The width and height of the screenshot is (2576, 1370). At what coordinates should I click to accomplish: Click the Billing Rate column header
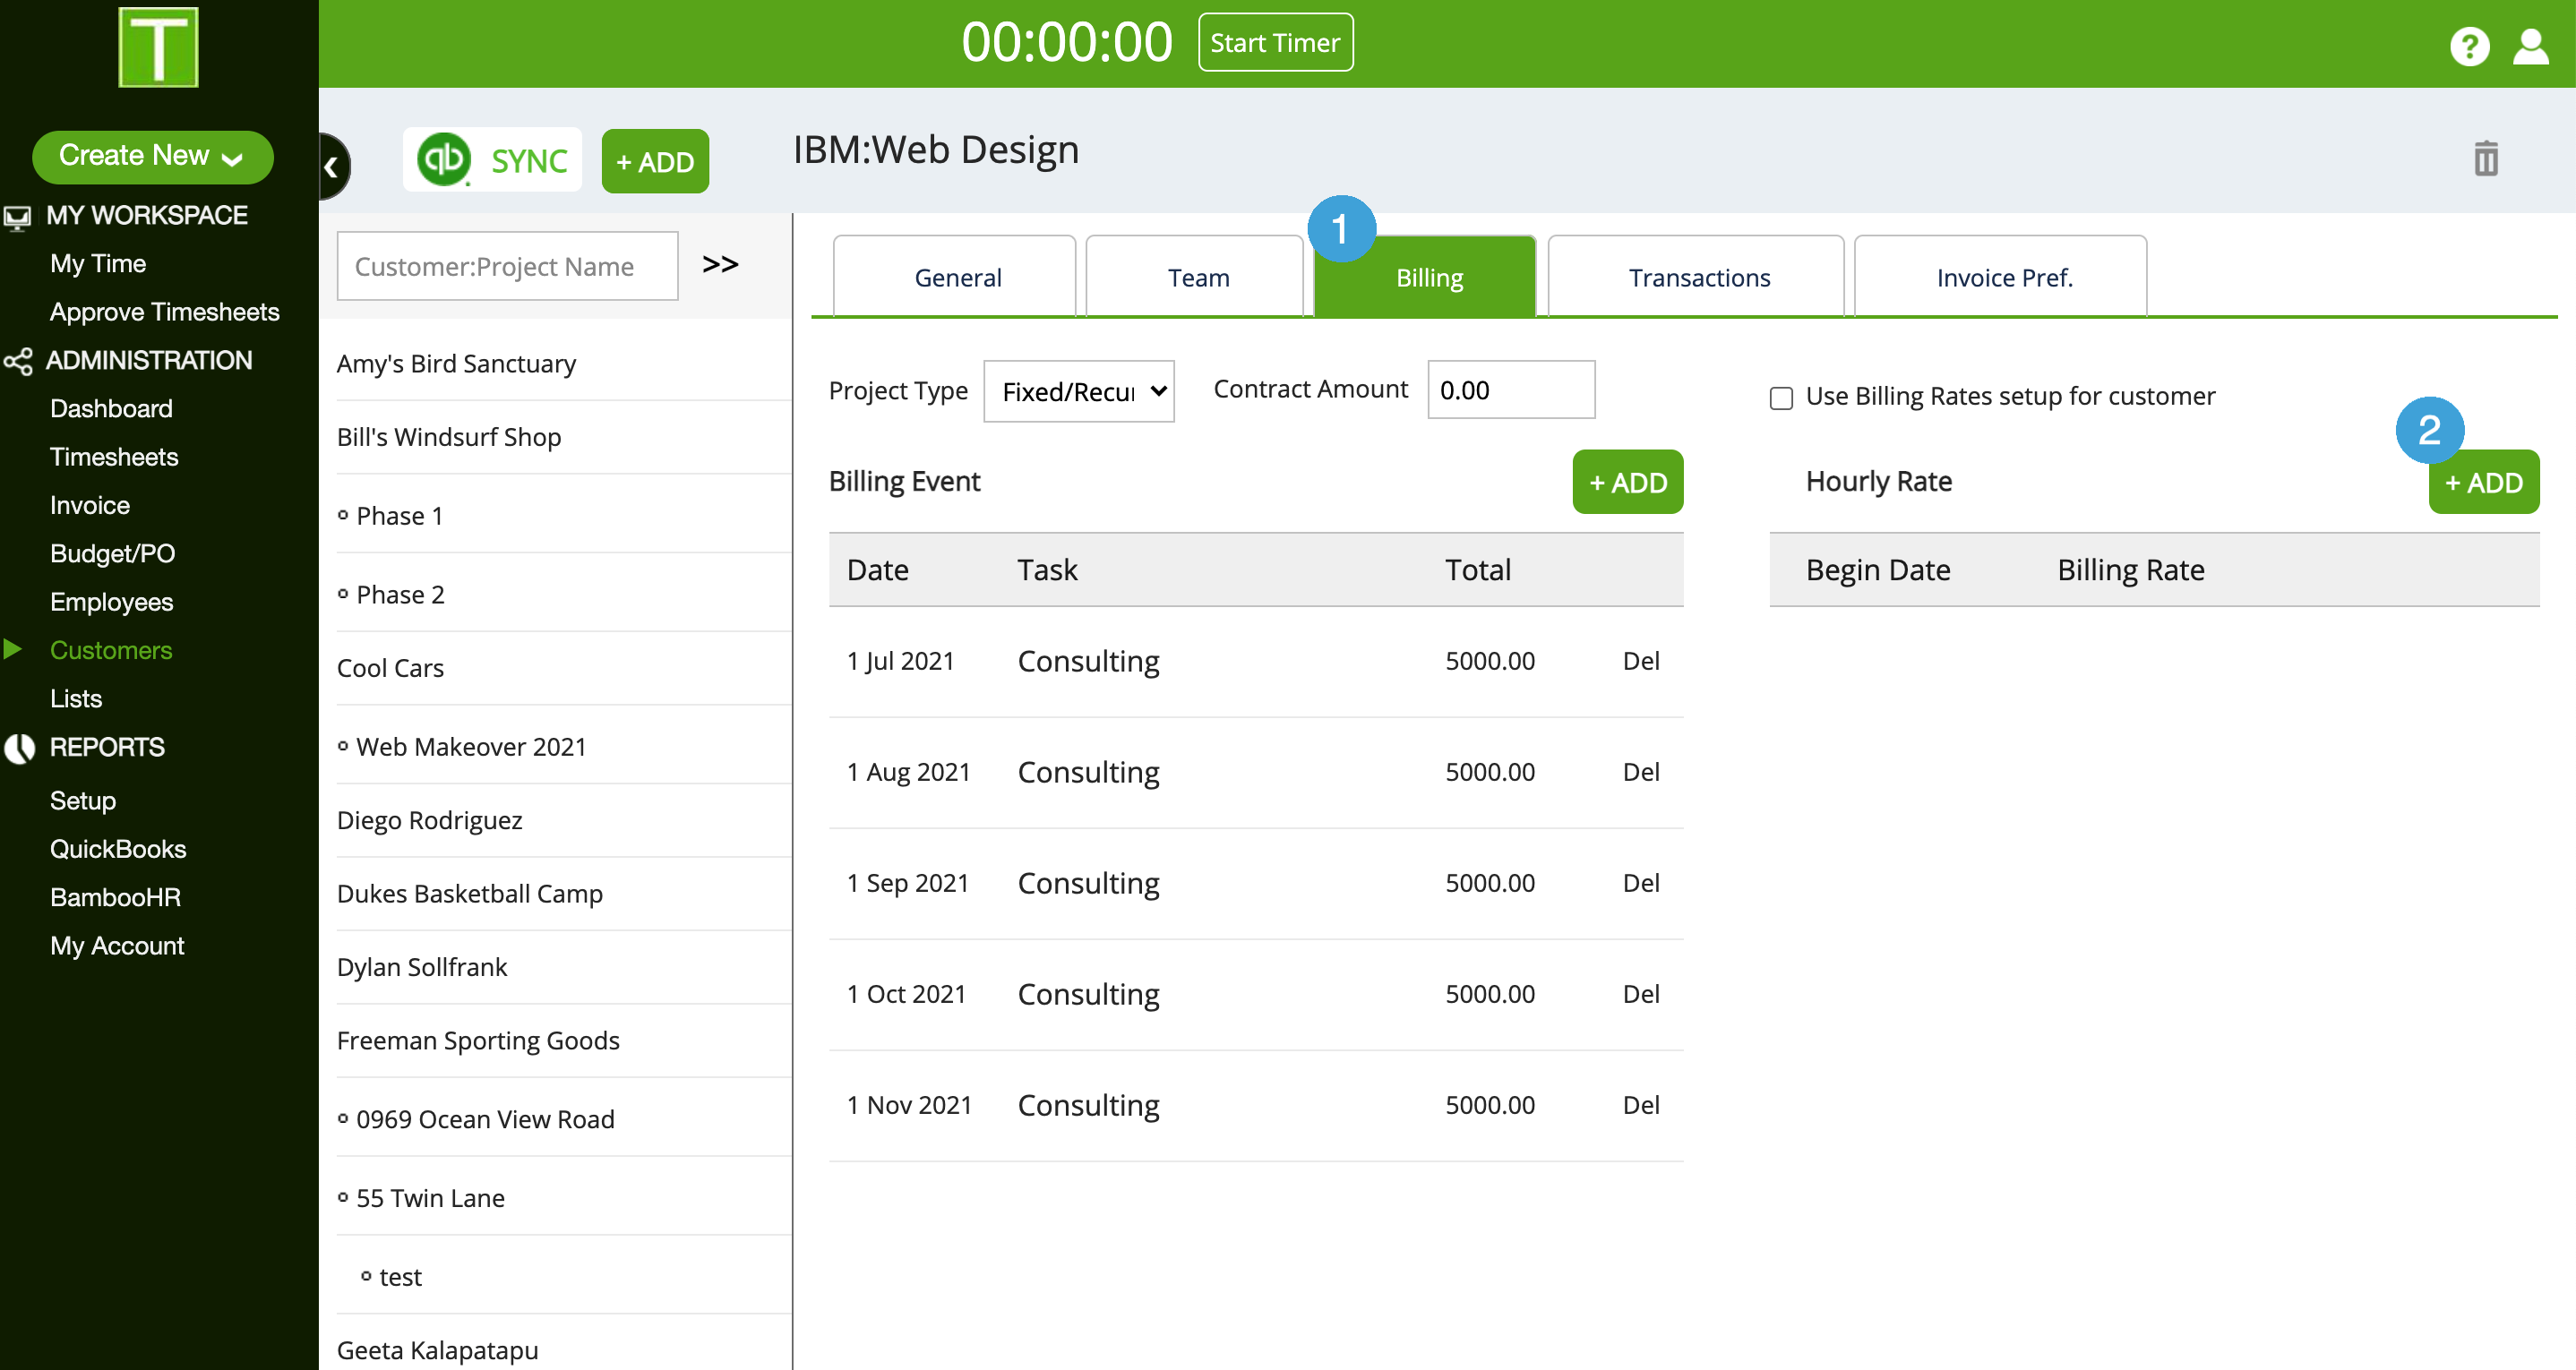click(x=2130, y=570)
